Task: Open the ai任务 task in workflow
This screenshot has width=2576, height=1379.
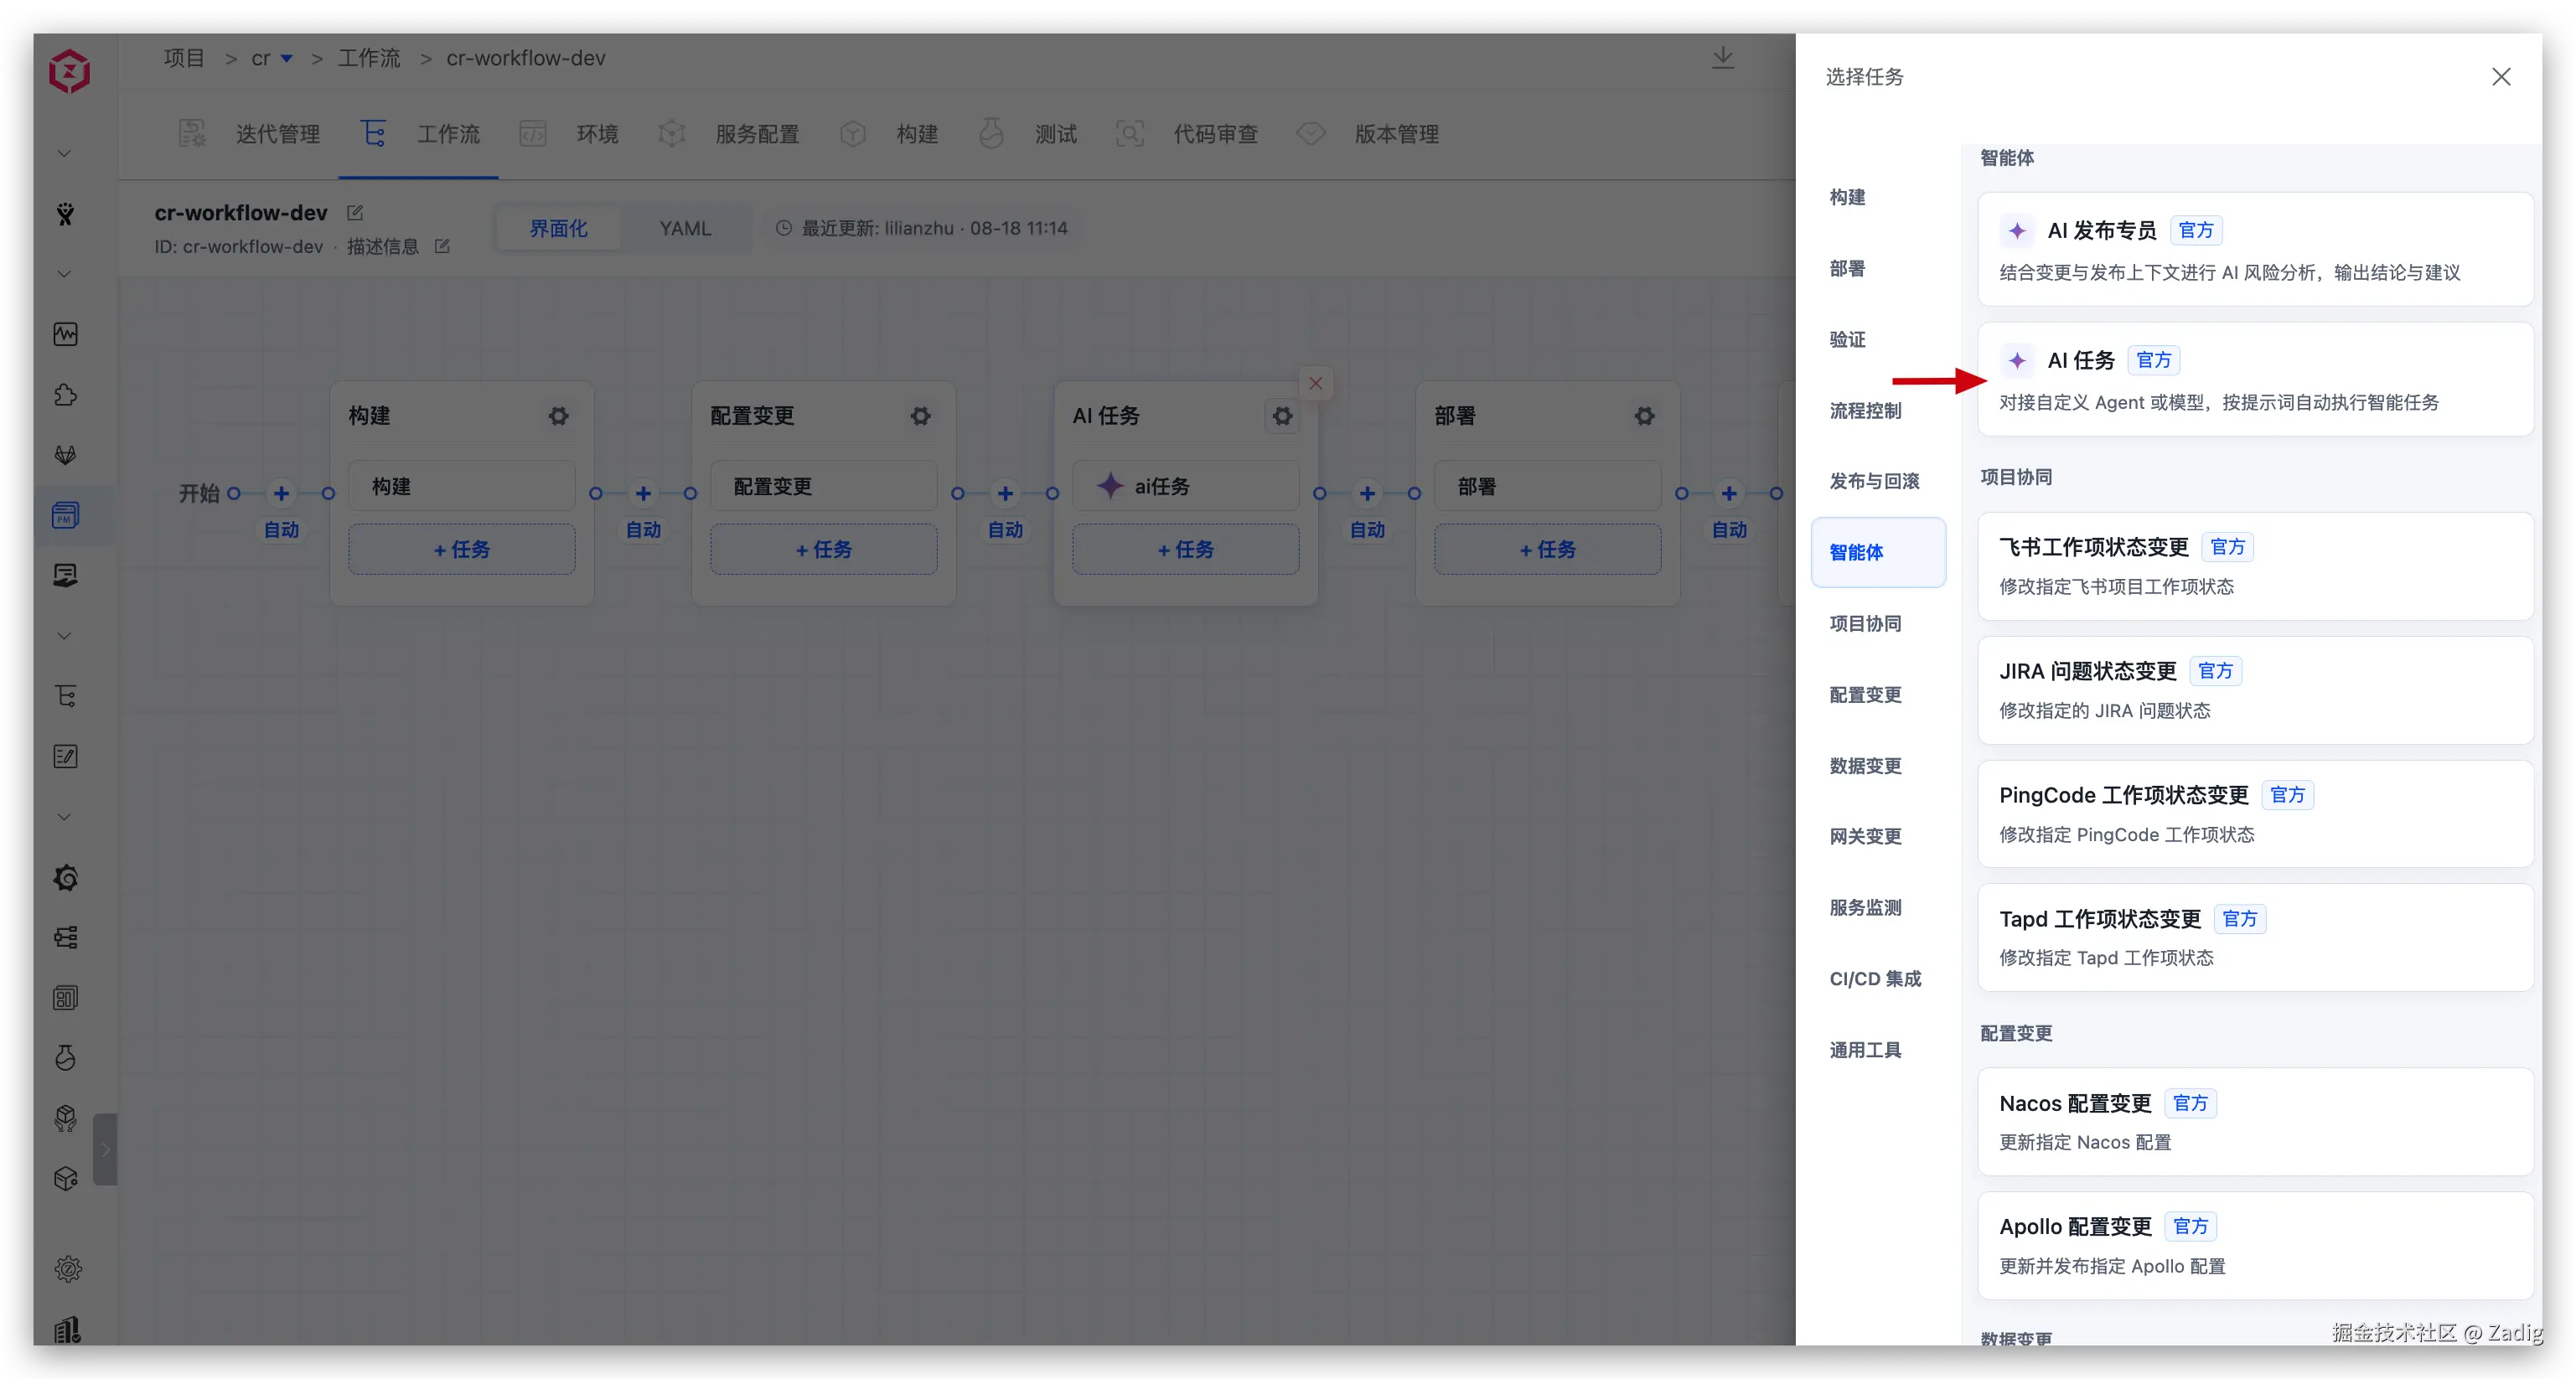Action: pos(1185,486)
